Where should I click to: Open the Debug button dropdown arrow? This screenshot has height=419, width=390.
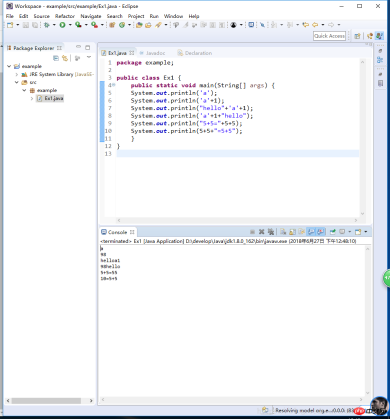pyautogui.click(x=54, y=25)
